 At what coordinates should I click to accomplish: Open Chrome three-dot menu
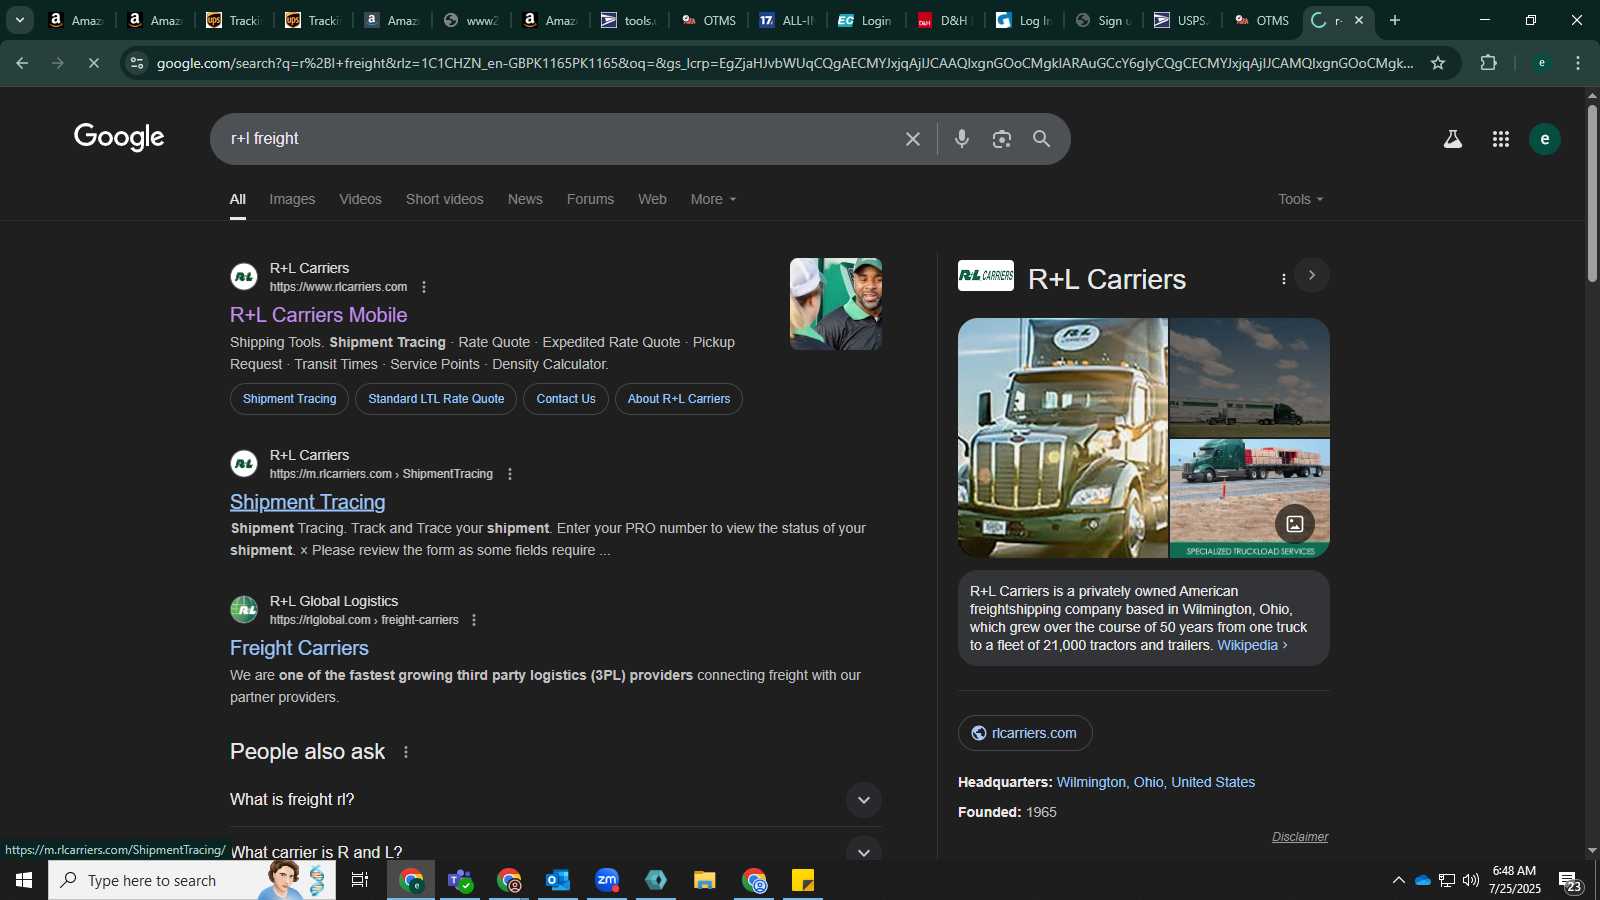point(1578,63)
